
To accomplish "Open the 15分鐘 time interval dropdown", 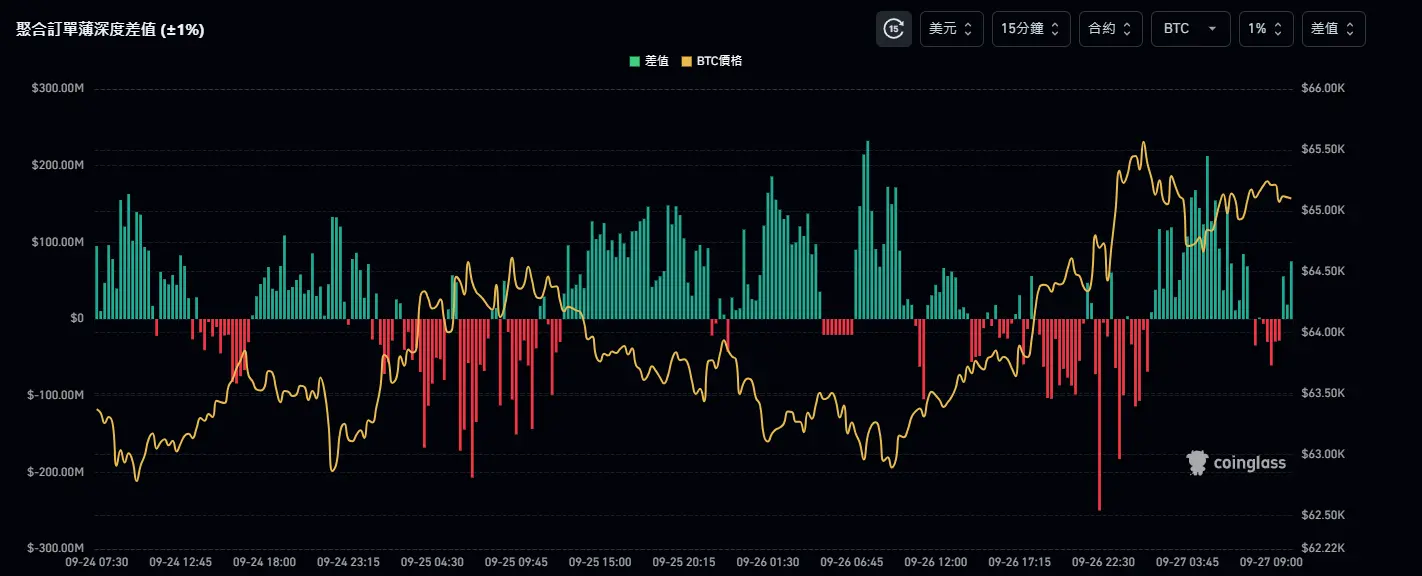I will (1030, 29).
